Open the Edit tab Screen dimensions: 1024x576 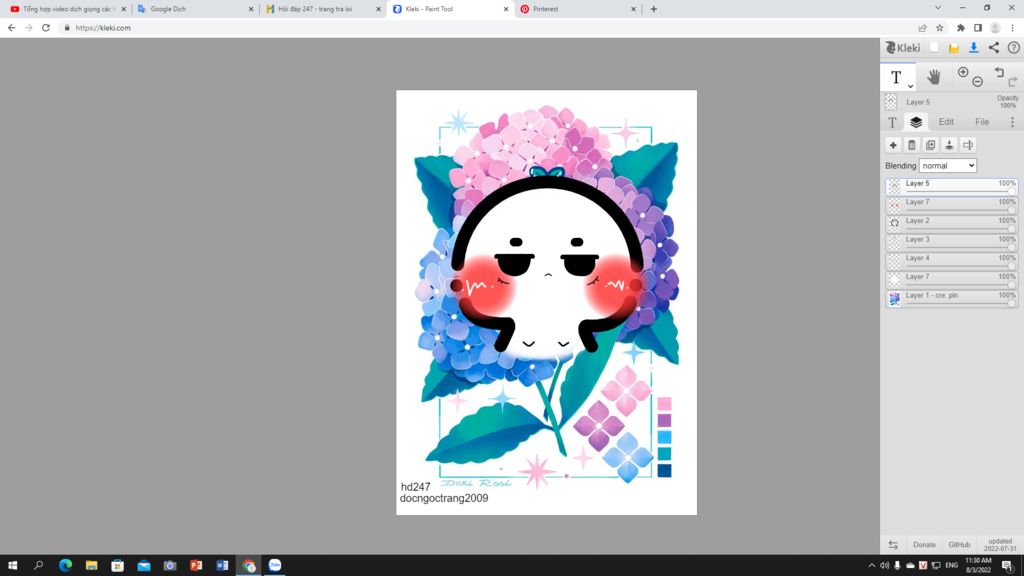[946, 122]
